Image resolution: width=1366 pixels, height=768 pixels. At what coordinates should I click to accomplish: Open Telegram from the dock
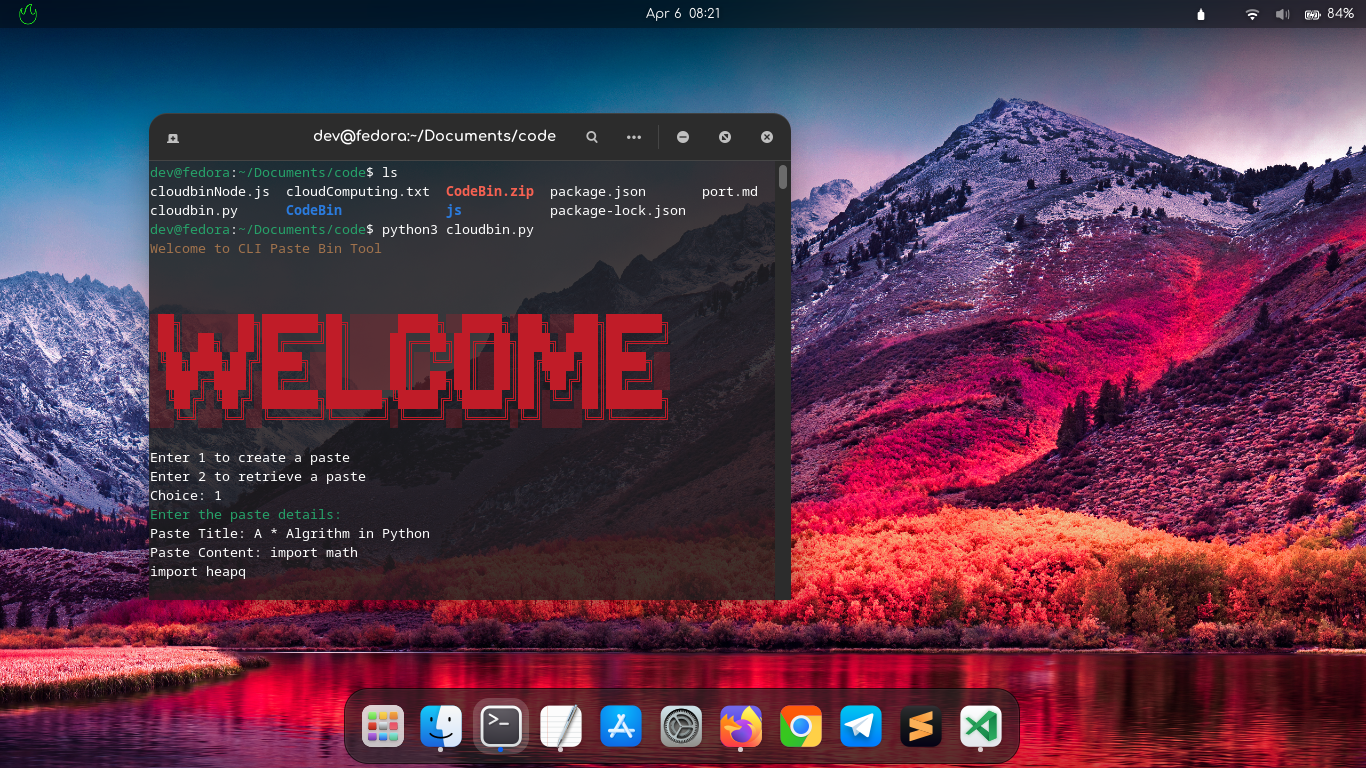861,726
